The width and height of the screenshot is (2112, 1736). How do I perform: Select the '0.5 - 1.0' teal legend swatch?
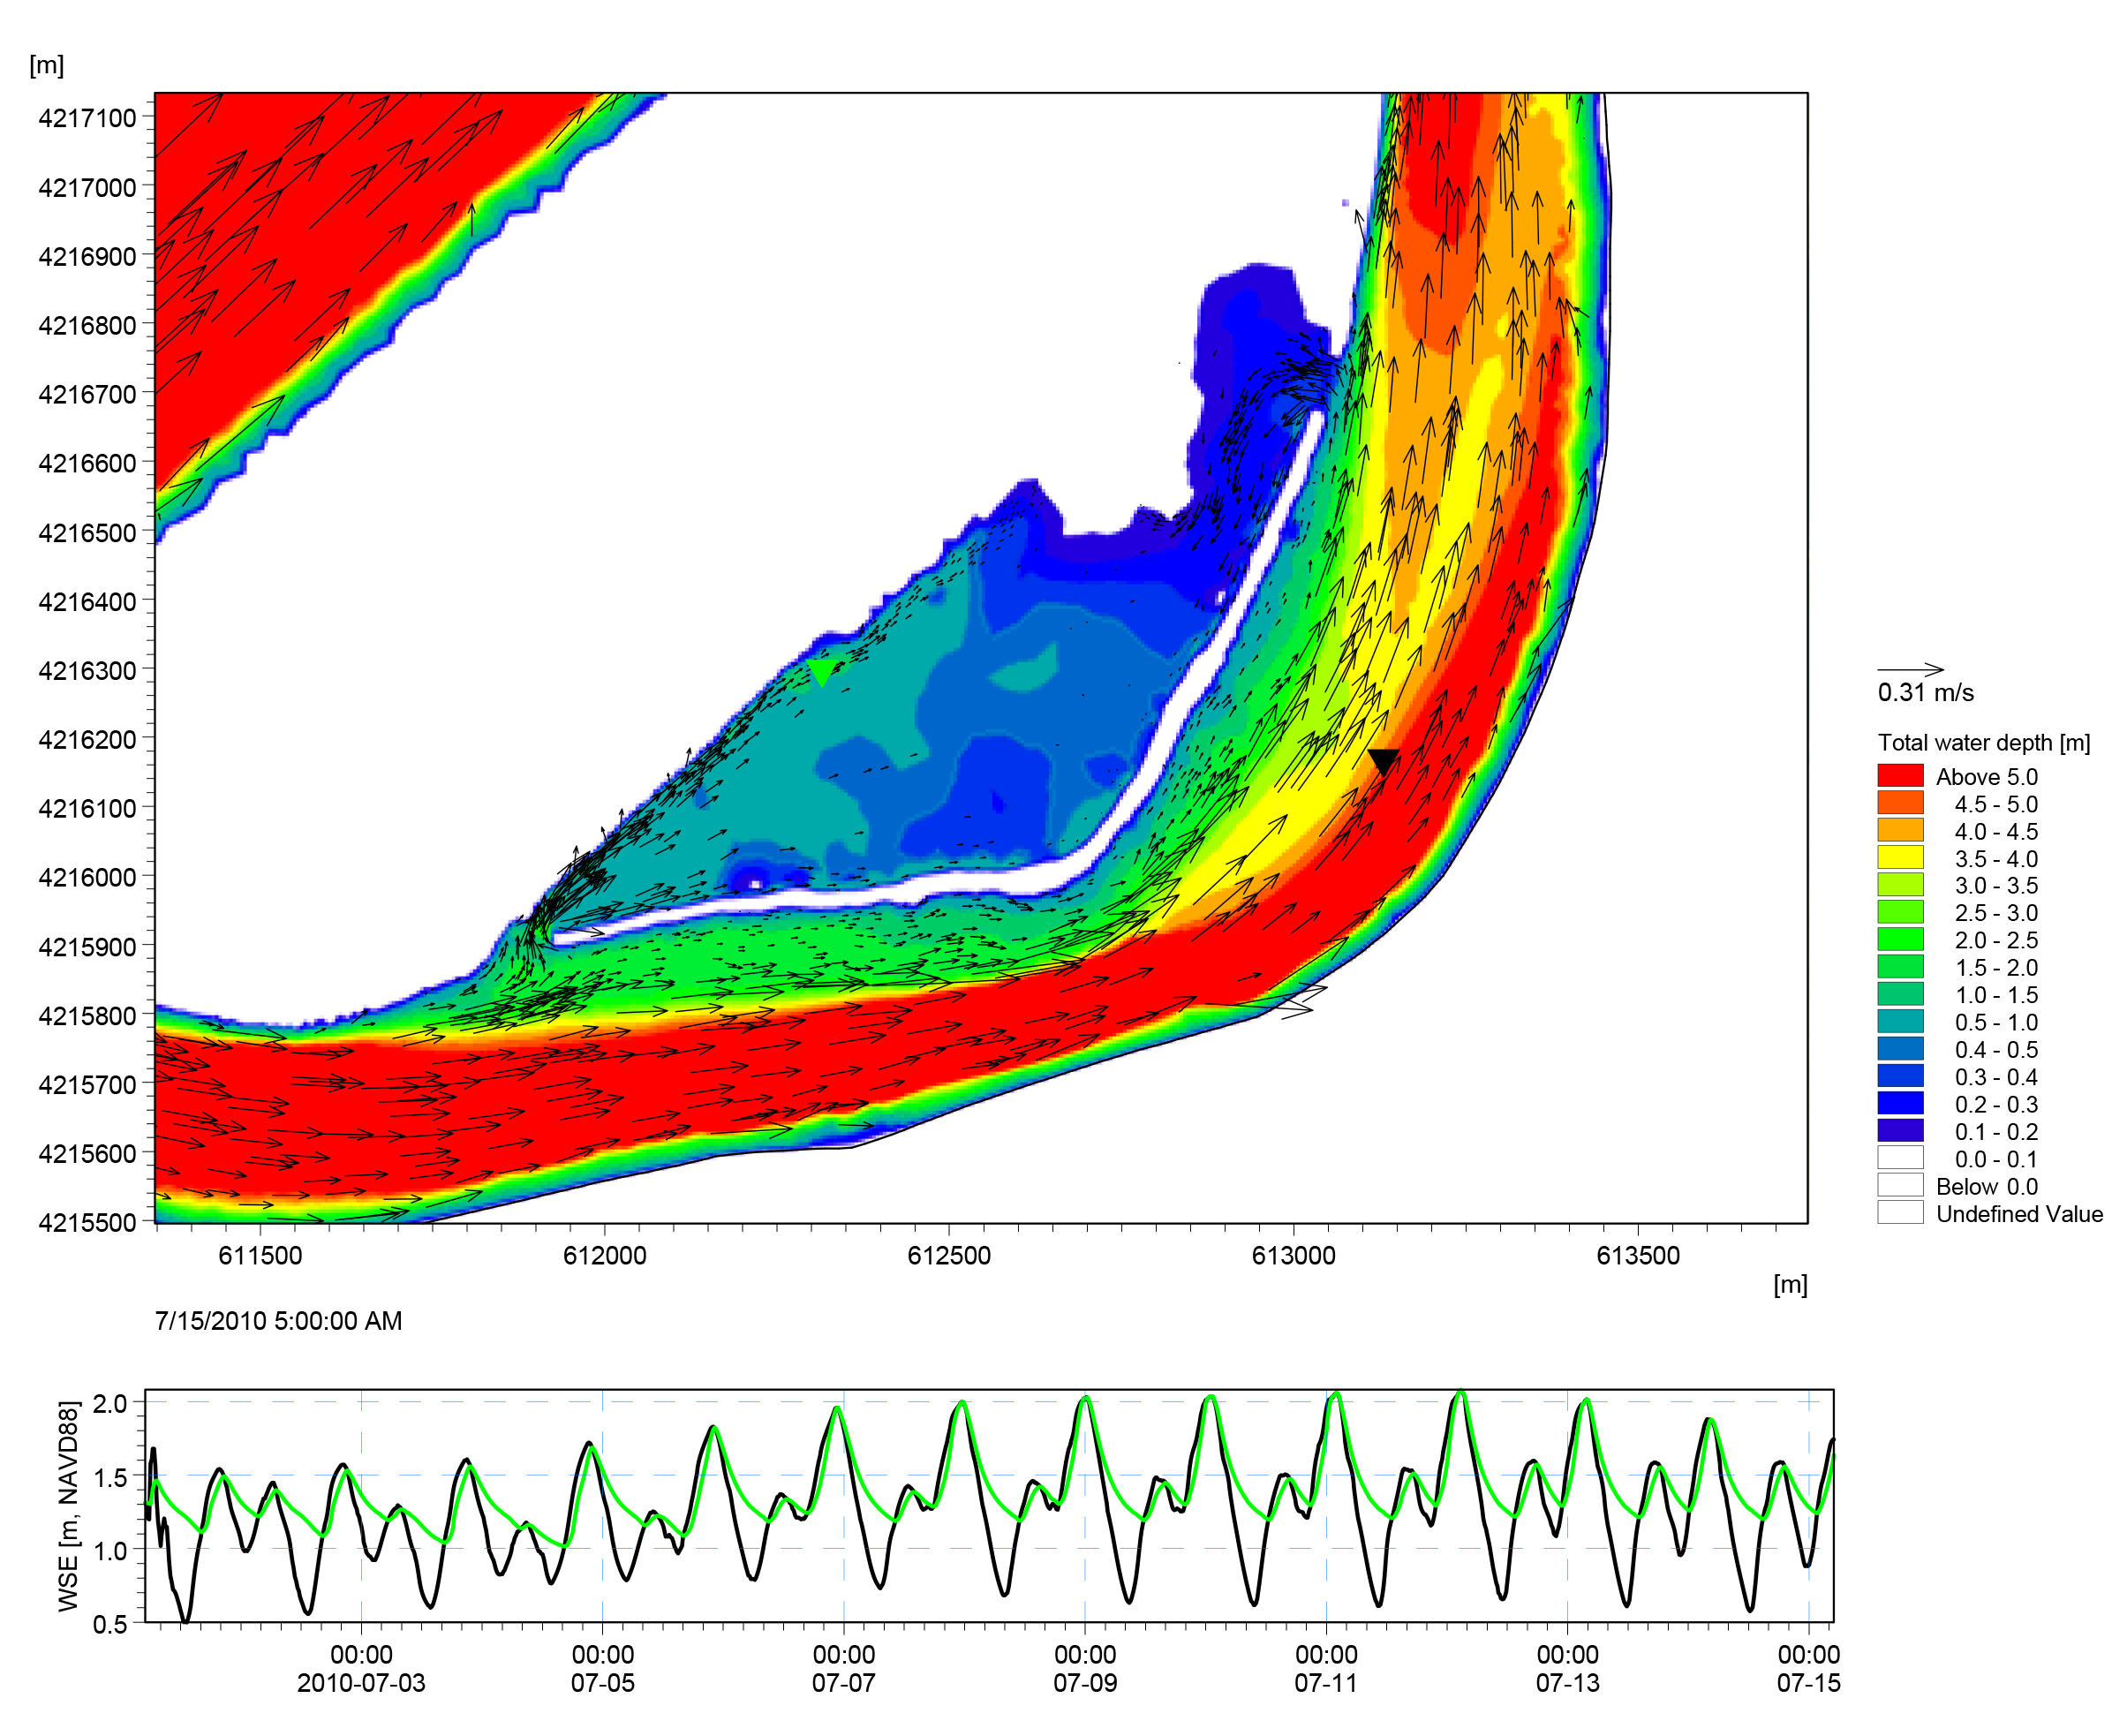1900,1022
